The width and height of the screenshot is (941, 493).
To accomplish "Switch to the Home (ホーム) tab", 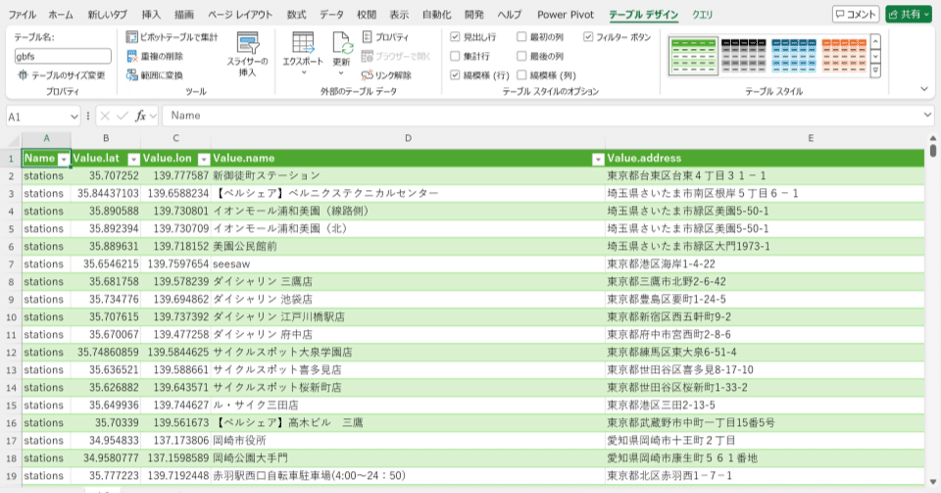I will click(x=61, y=15).
